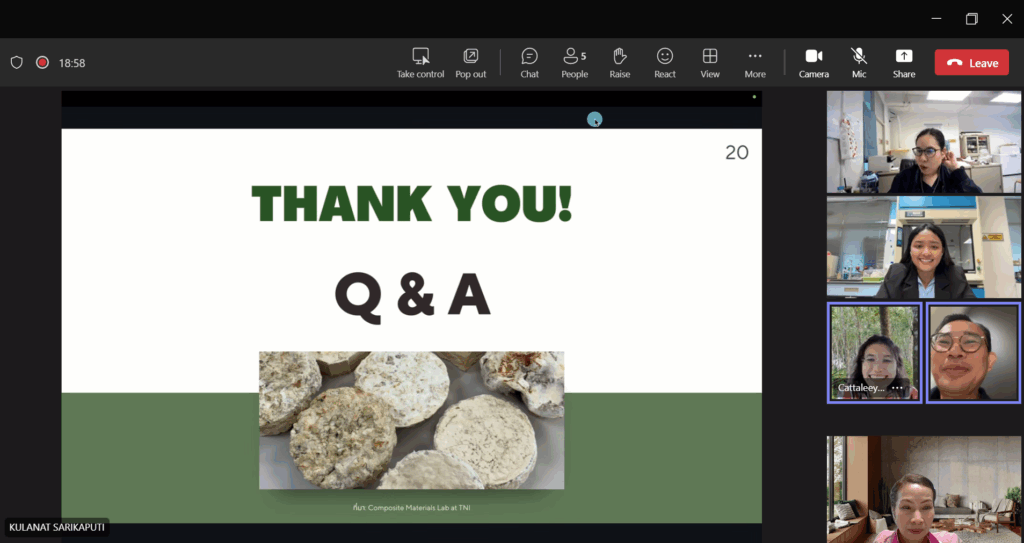The height and width of the screenshot is (543, 1024).
Task: Select the man with glasses video tile
Action: click(x=973, y=352)
